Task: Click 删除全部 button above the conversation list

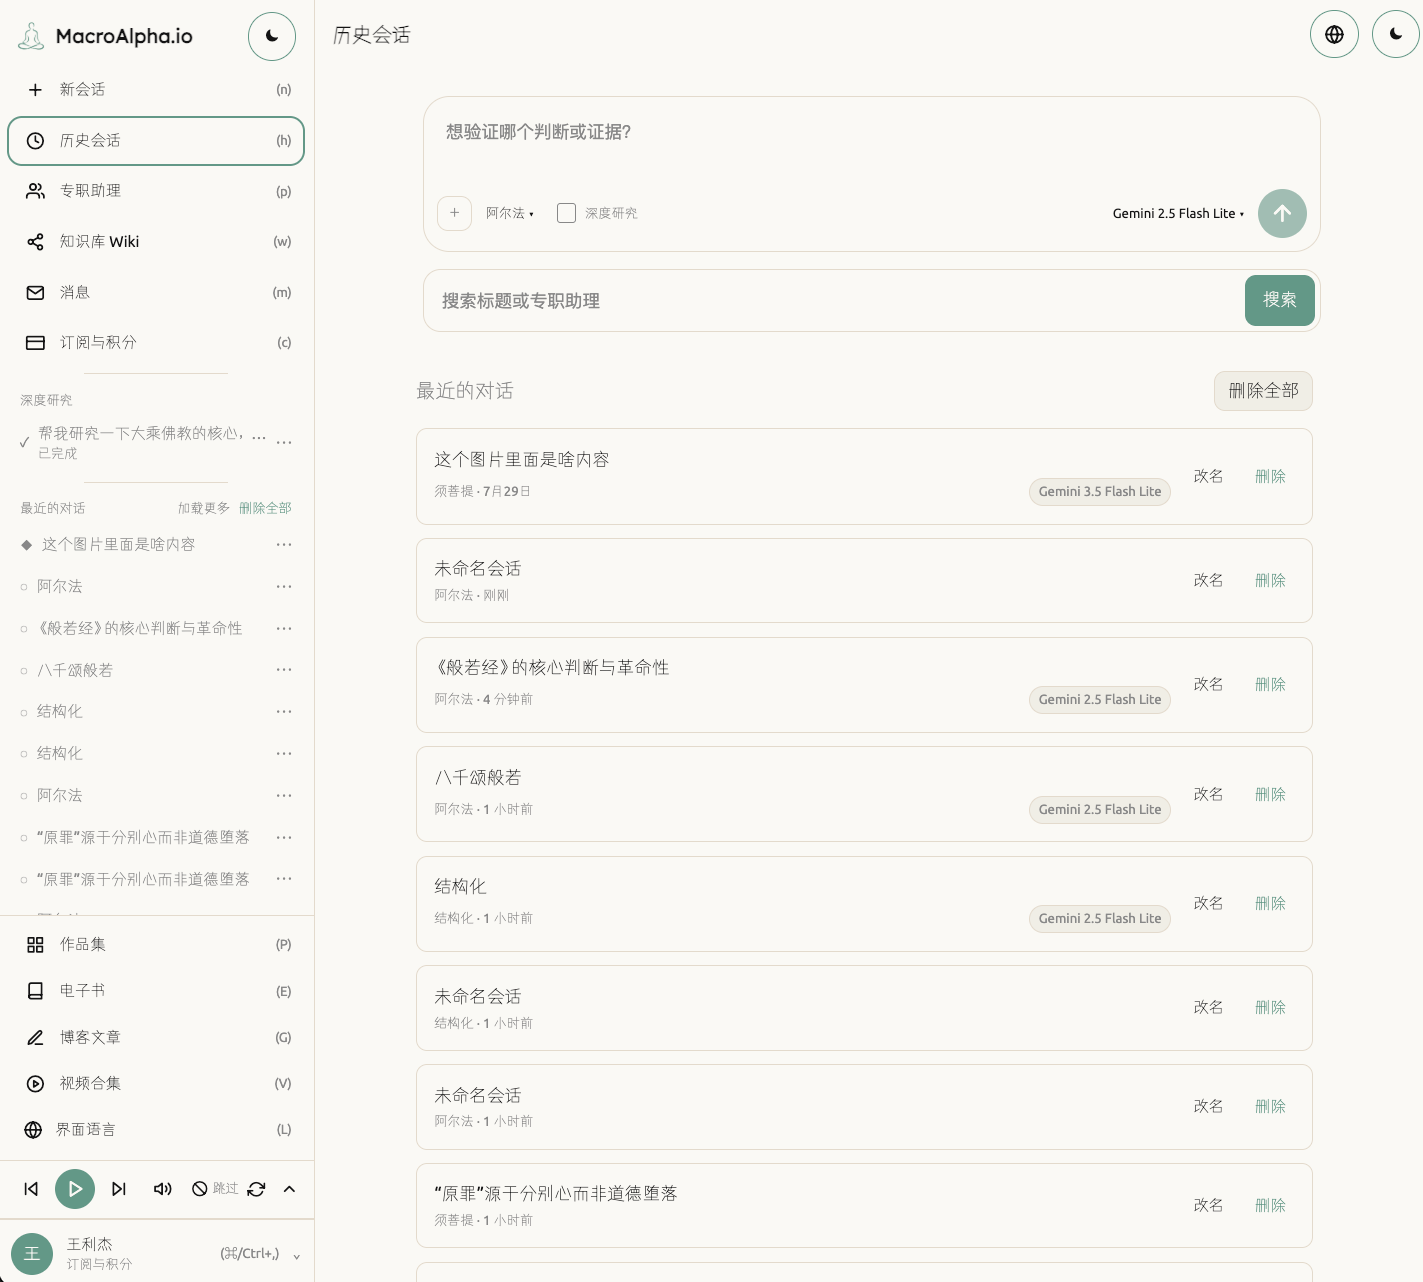Action: point(1263,391)
